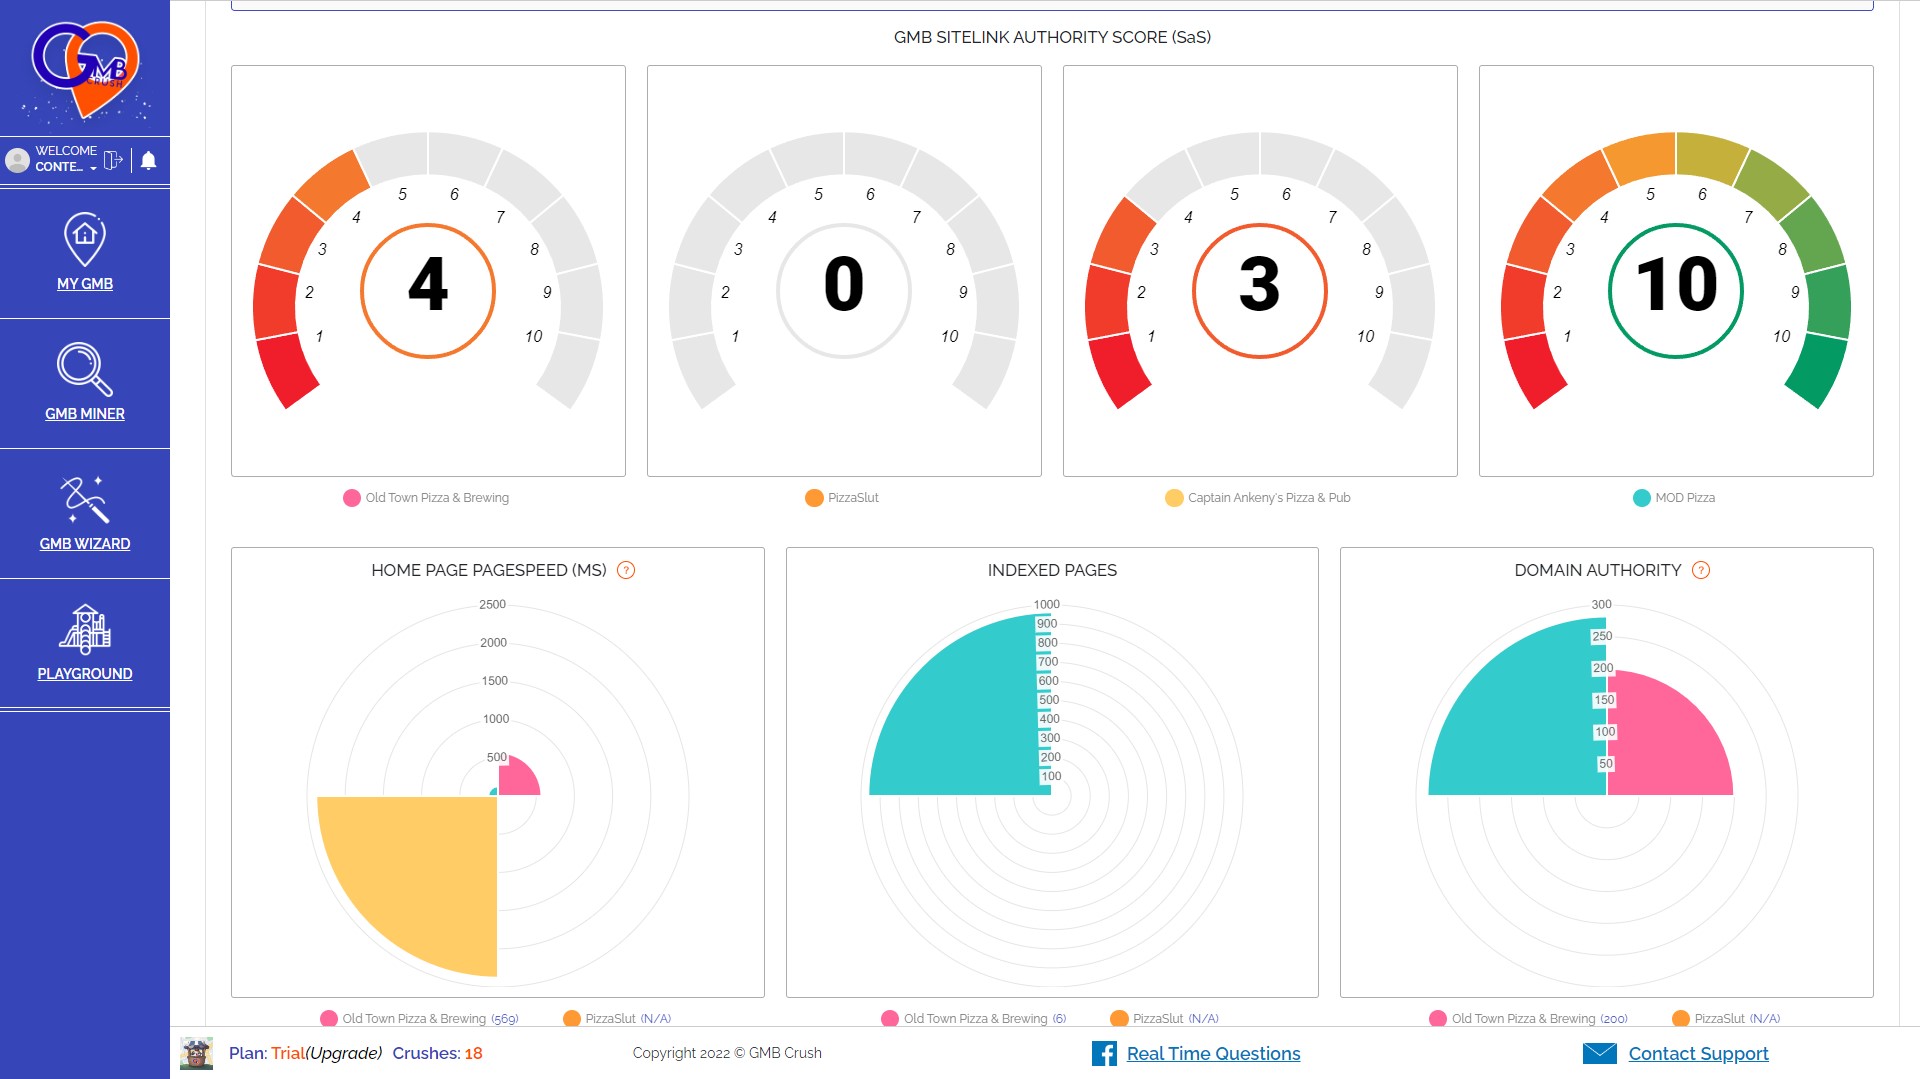Open the user avatar profile

tap(18, 160)
